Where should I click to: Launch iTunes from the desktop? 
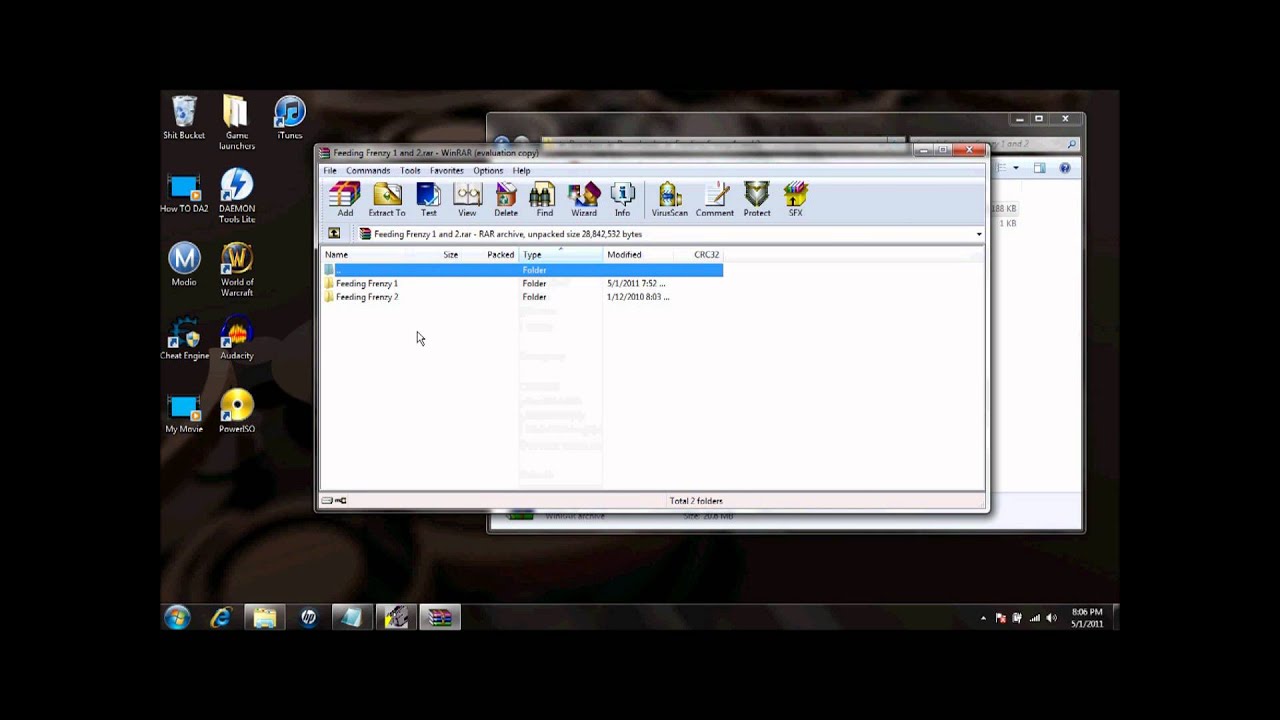point(290,118)
